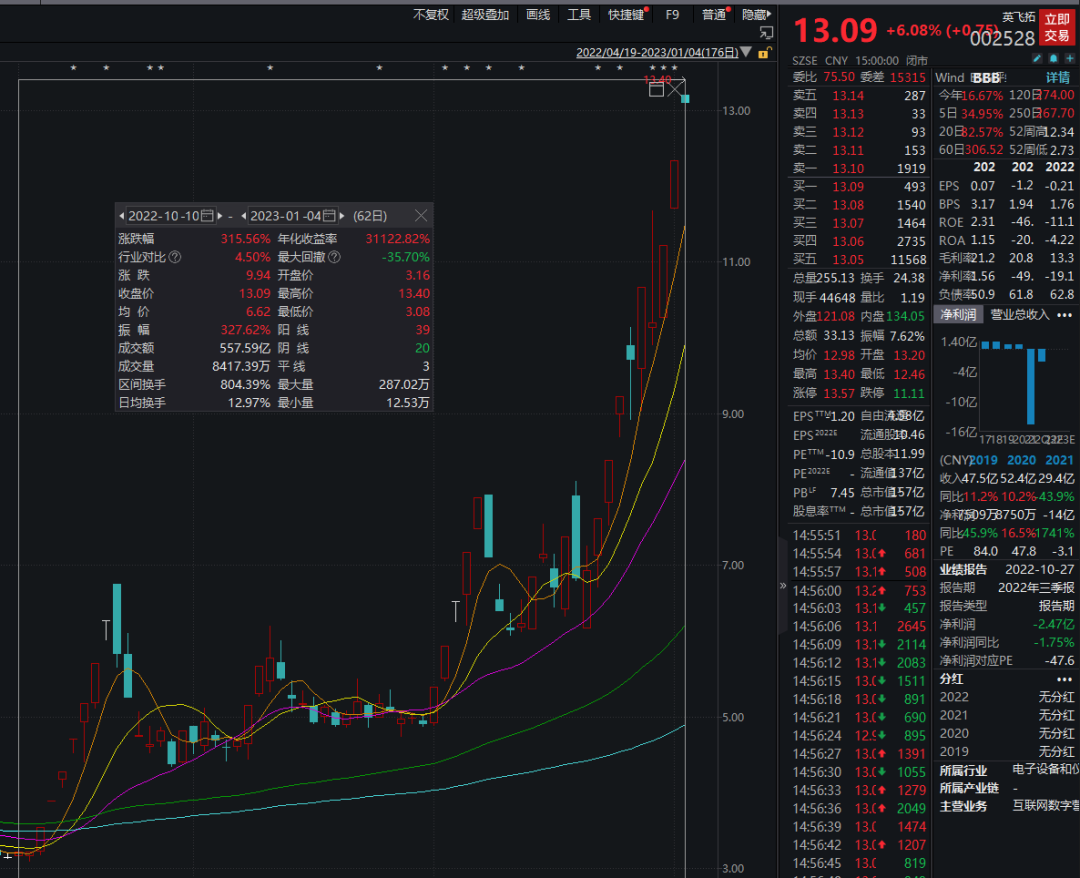Screen dimensions: 1080x878
Task: Open the 详情 details link
Action: click(x=1058, y=78)
